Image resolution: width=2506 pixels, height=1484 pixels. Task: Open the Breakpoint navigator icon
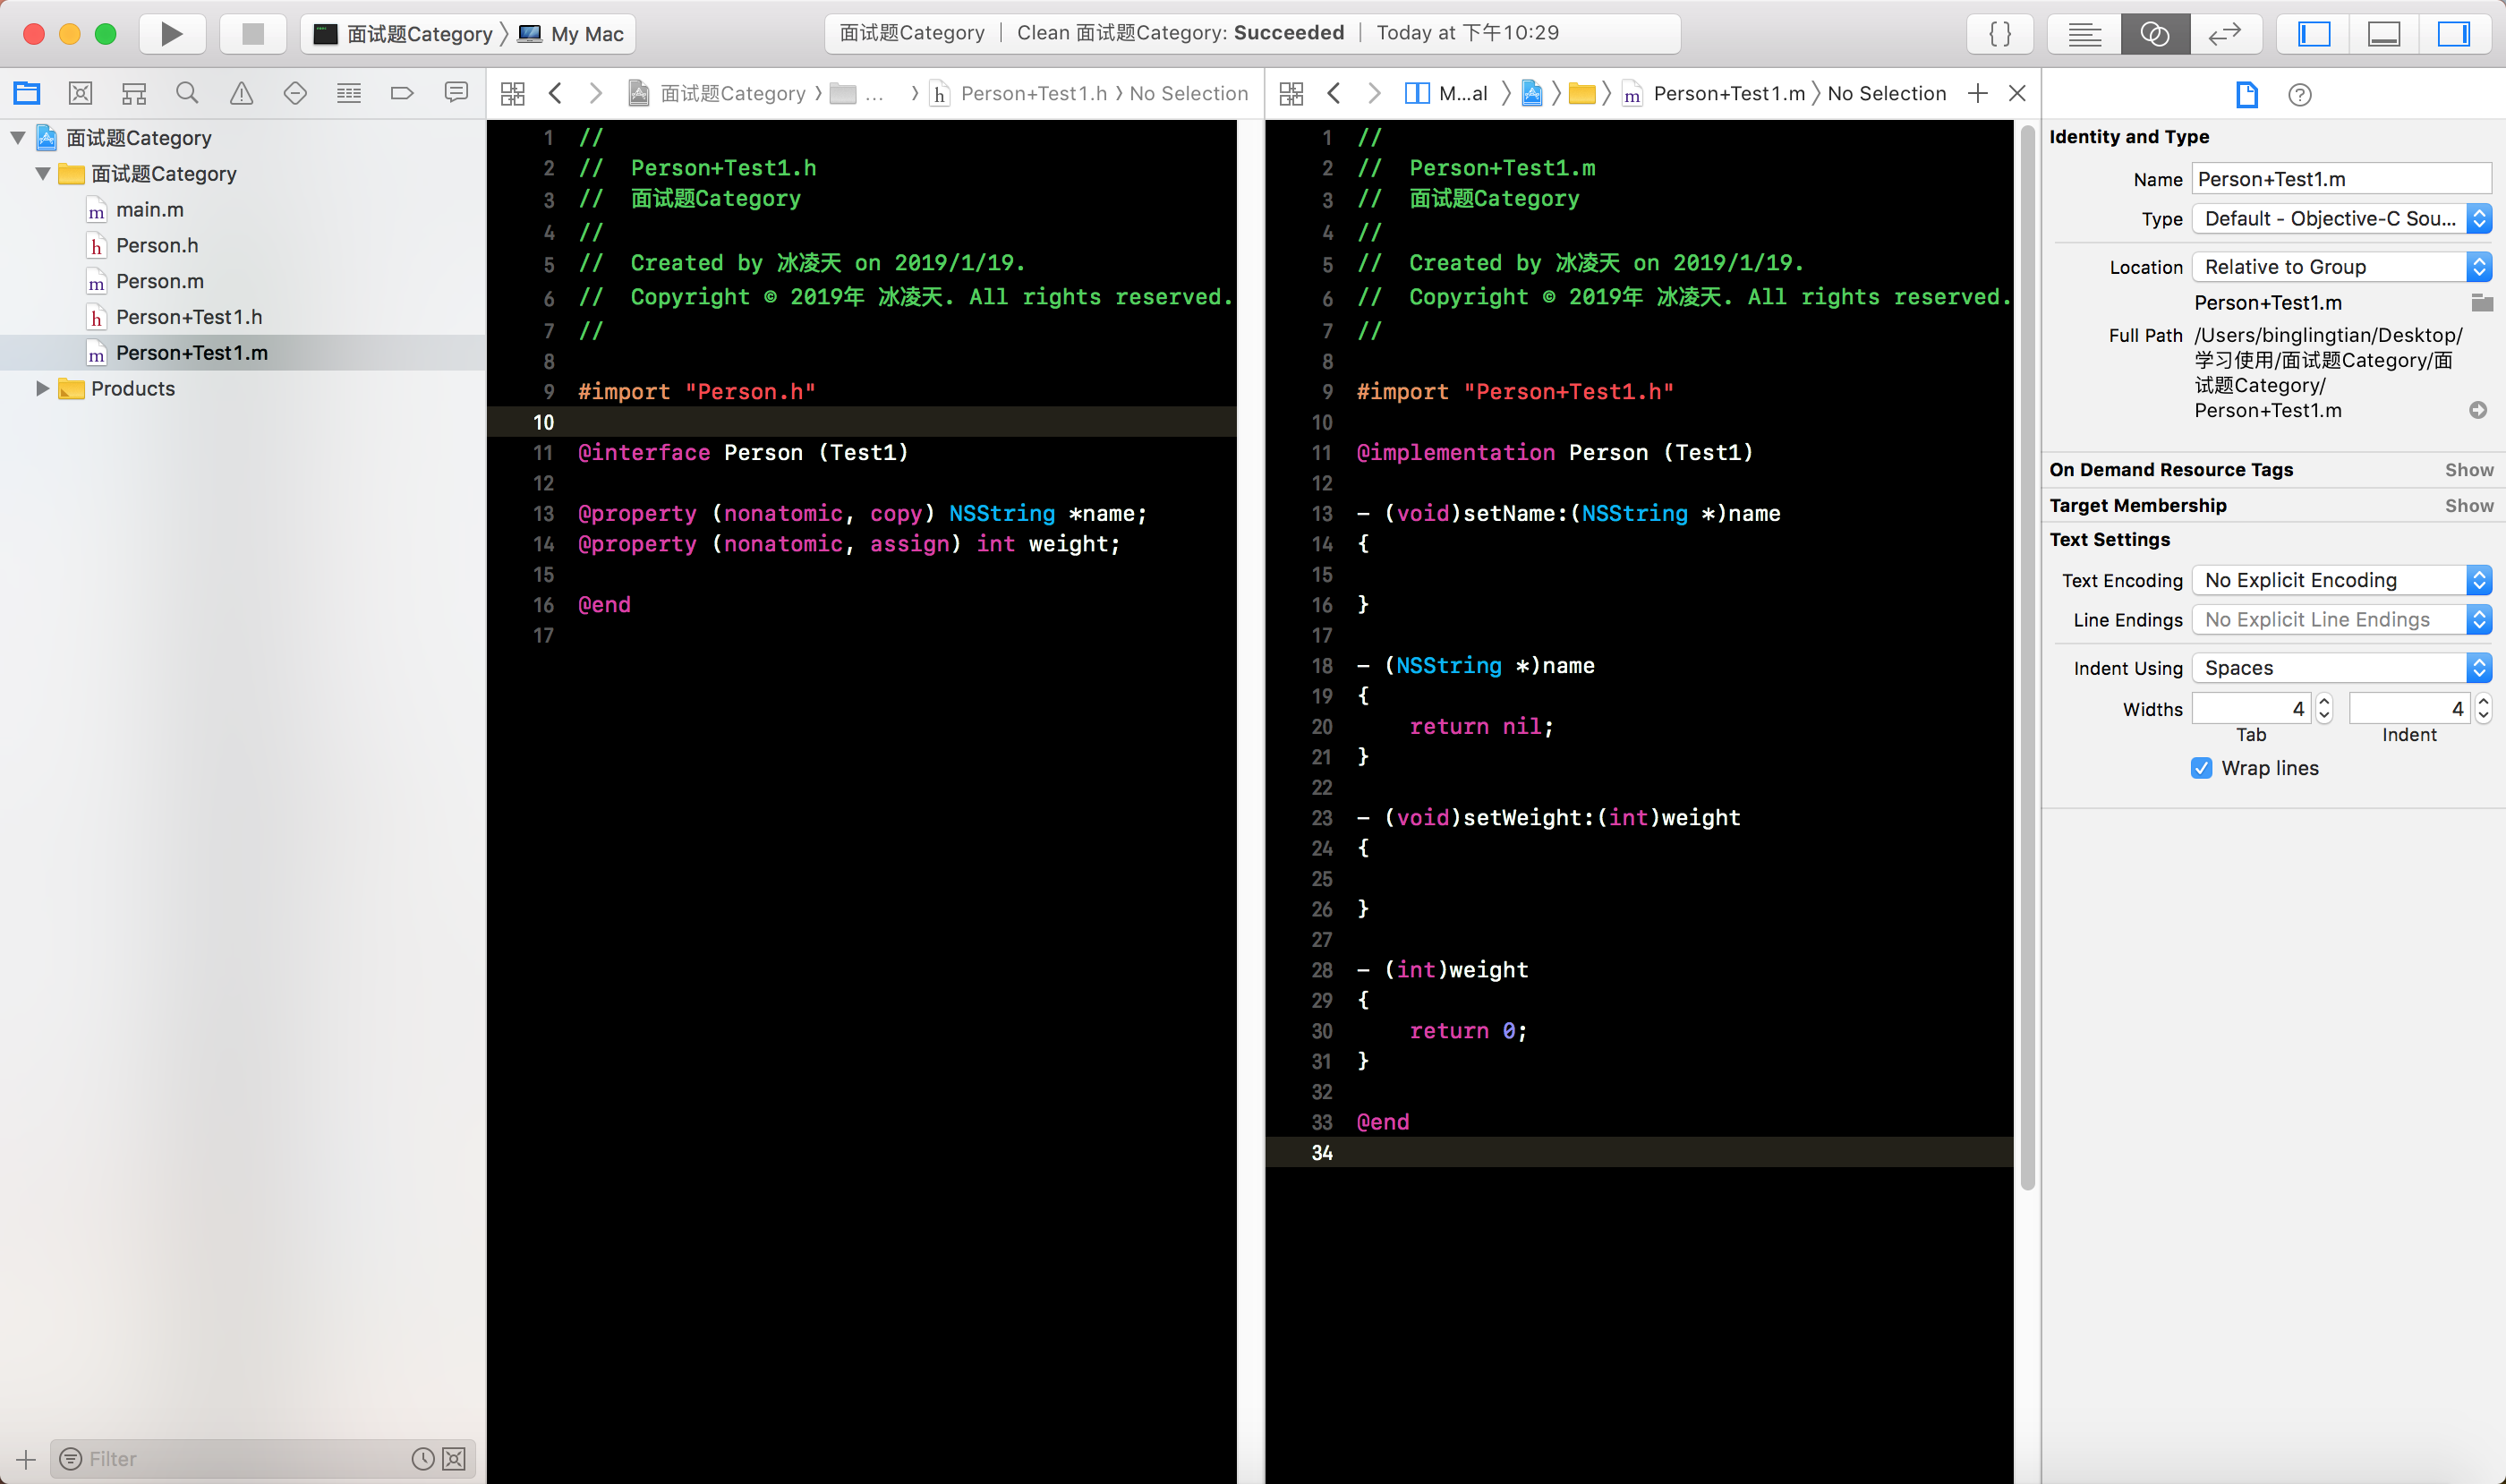pos(402,93)
